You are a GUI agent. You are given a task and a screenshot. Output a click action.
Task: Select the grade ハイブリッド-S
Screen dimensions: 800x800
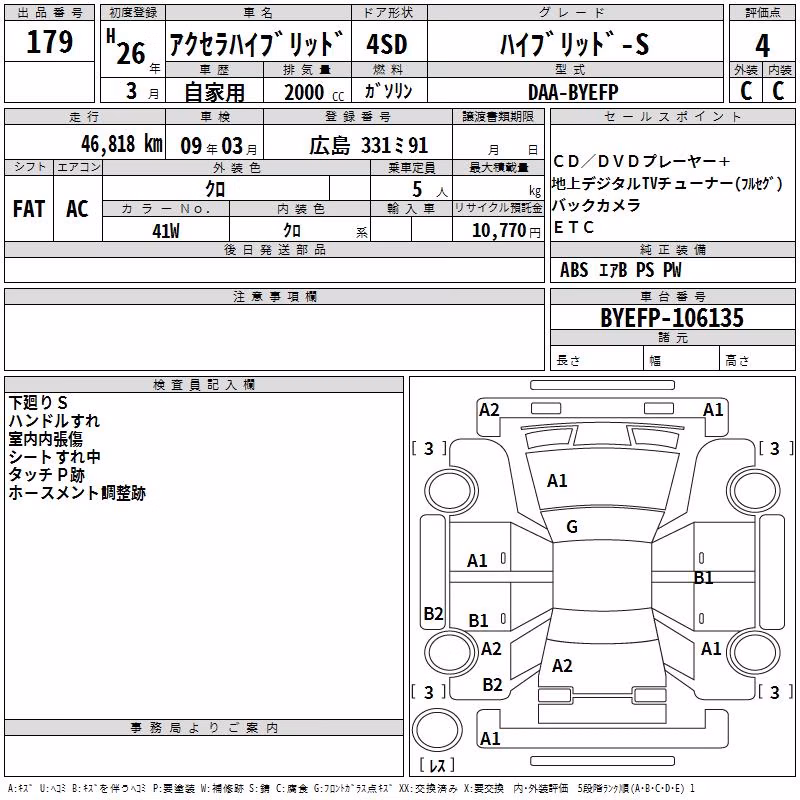coord(574,43)
